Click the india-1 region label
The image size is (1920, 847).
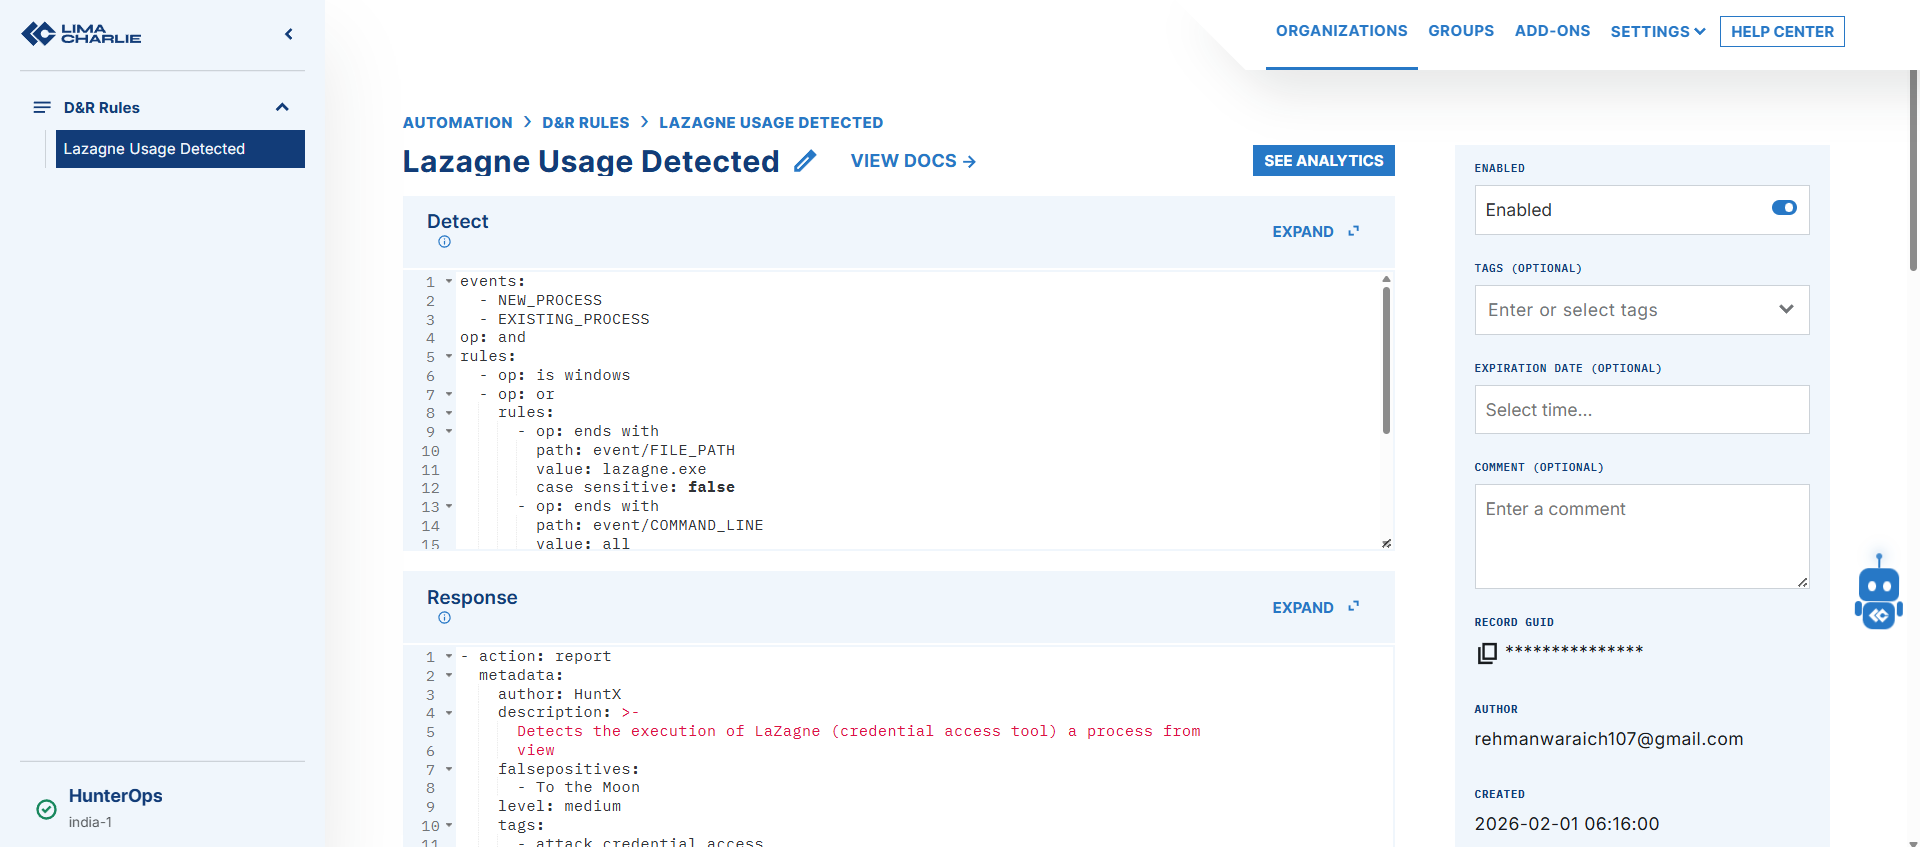[x=90, y=822]
